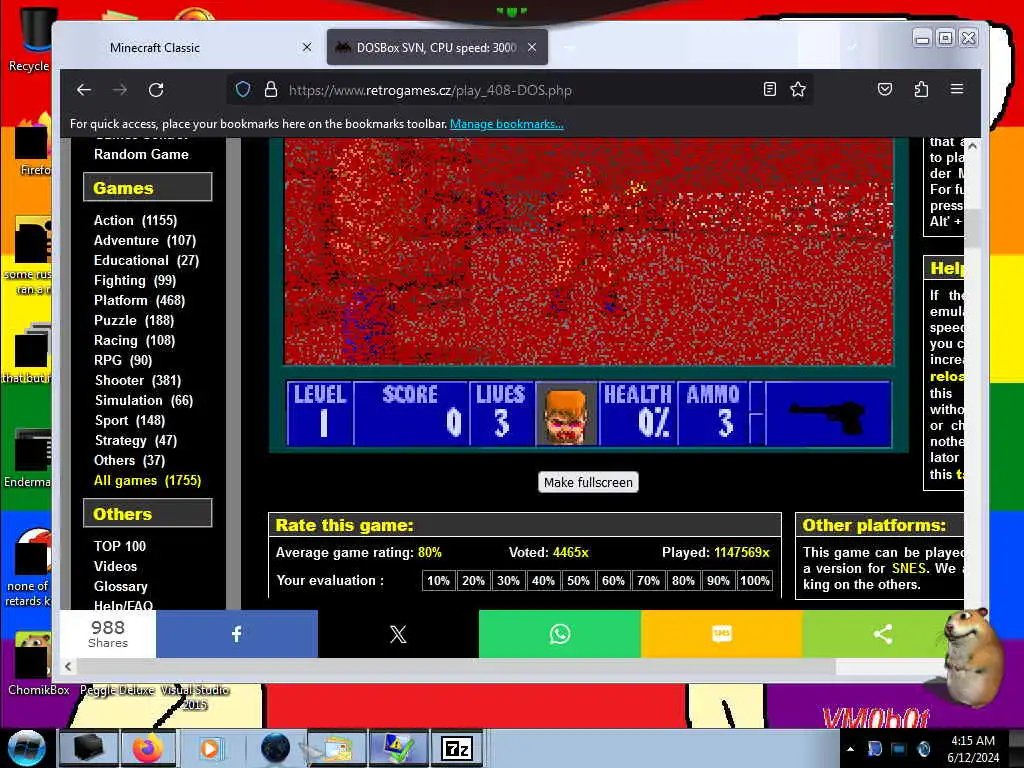Open the Recycle Bin desktop icon

[31, 39]
